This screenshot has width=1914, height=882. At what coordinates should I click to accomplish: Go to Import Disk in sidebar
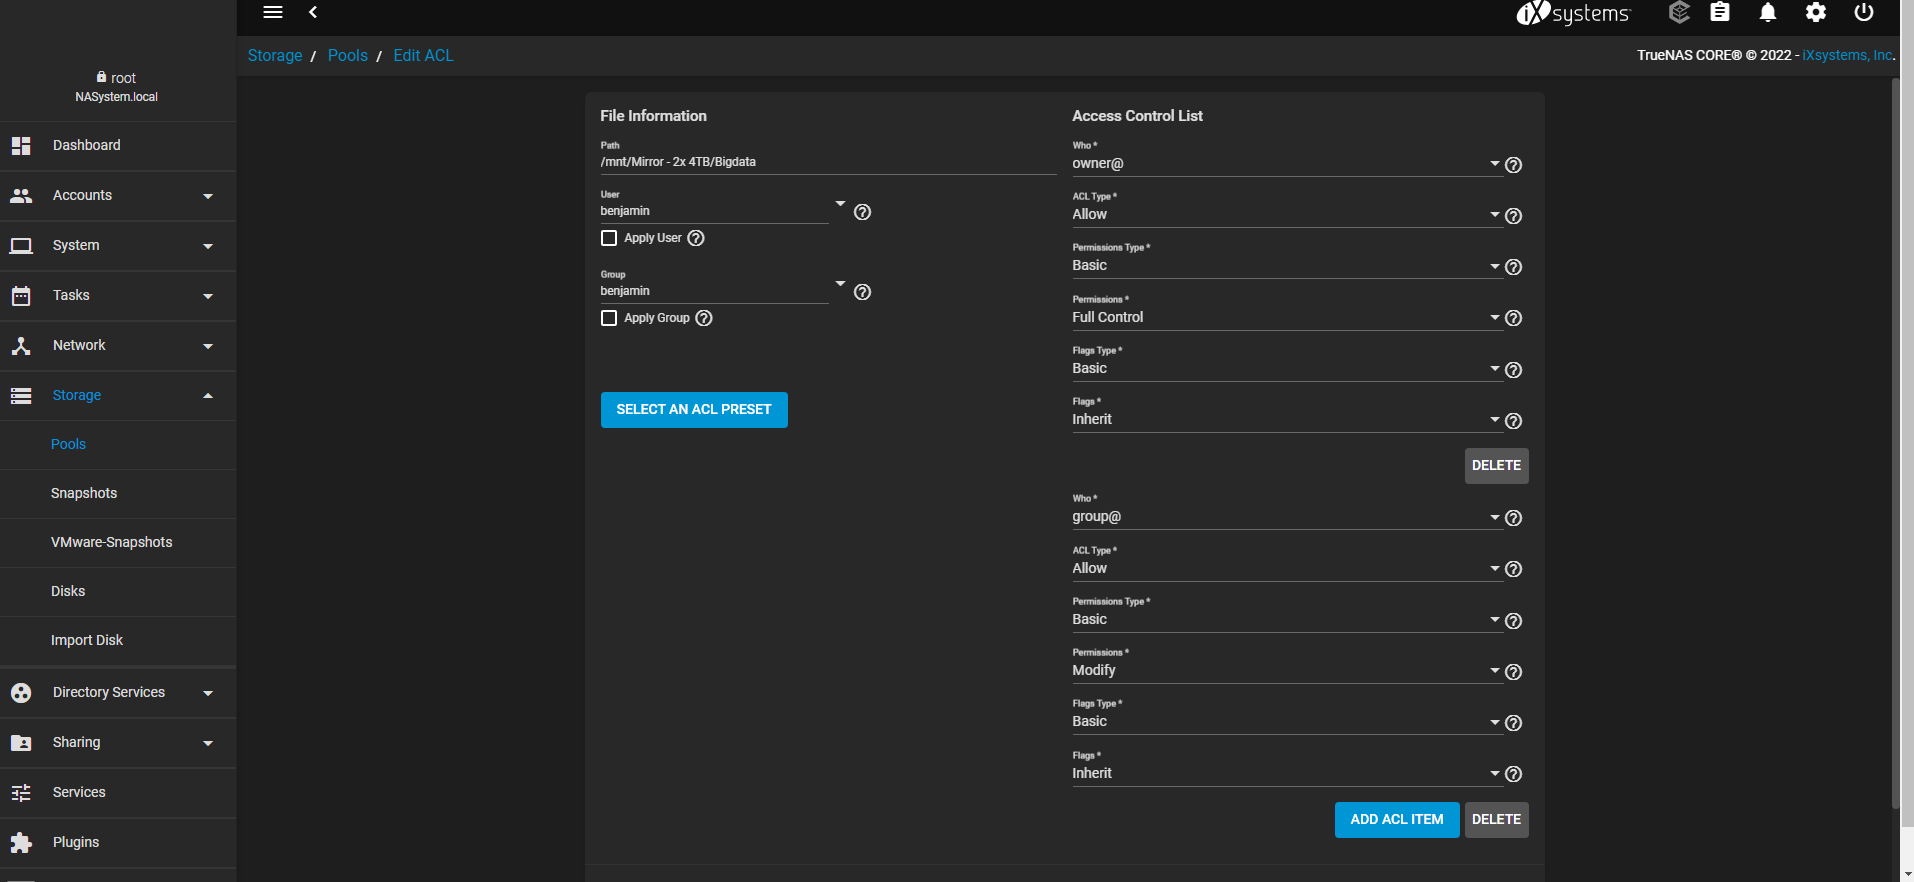[87, 641]
